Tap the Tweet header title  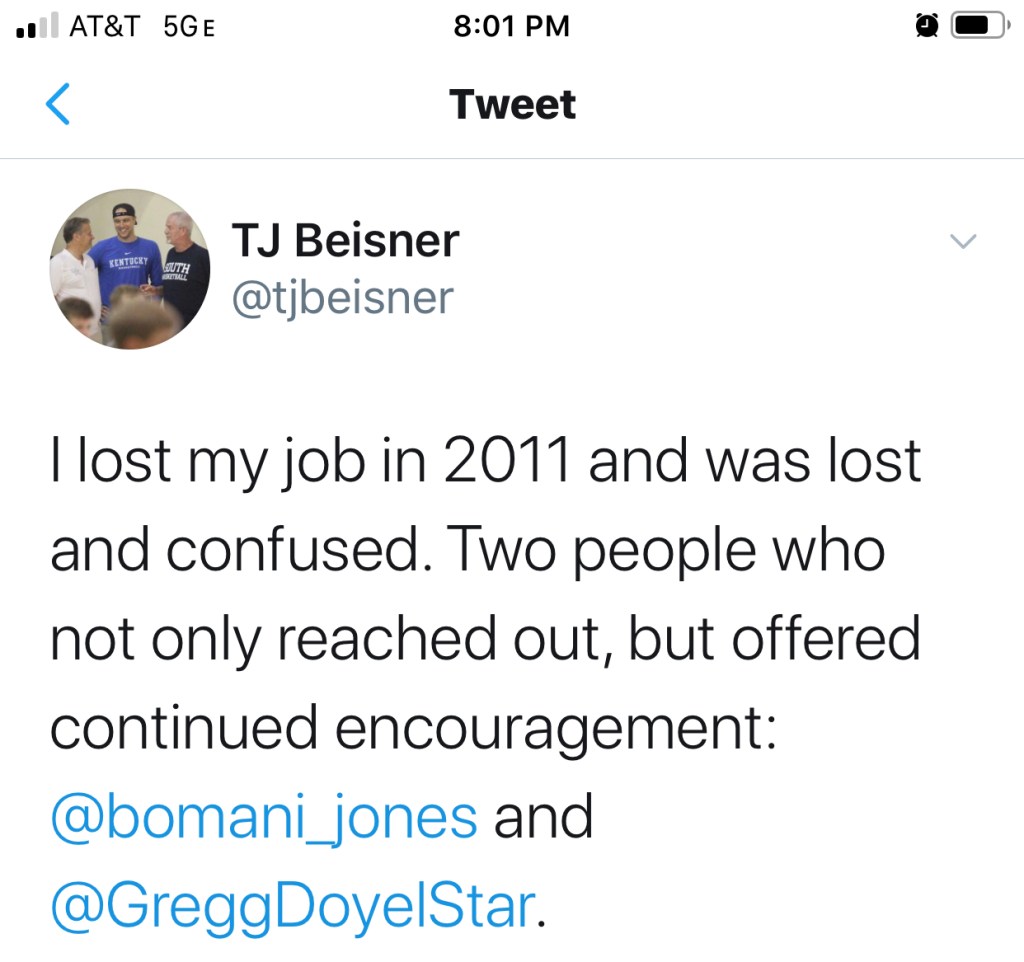point(512,105)
